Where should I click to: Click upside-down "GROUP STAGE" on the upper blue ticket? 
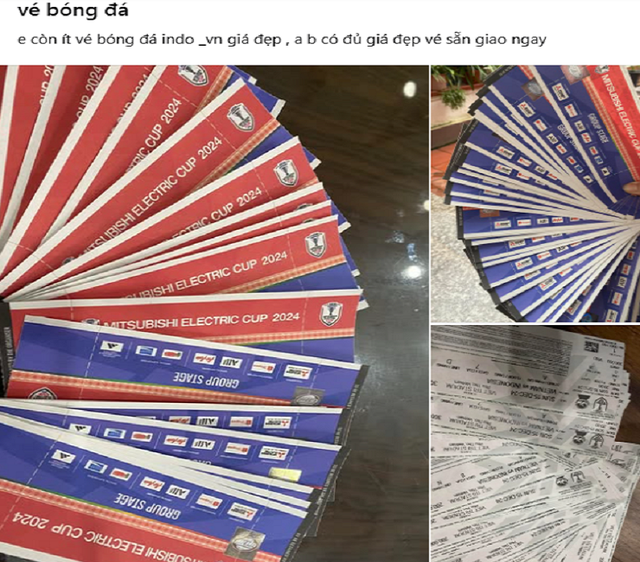click(x=206, y=379)
